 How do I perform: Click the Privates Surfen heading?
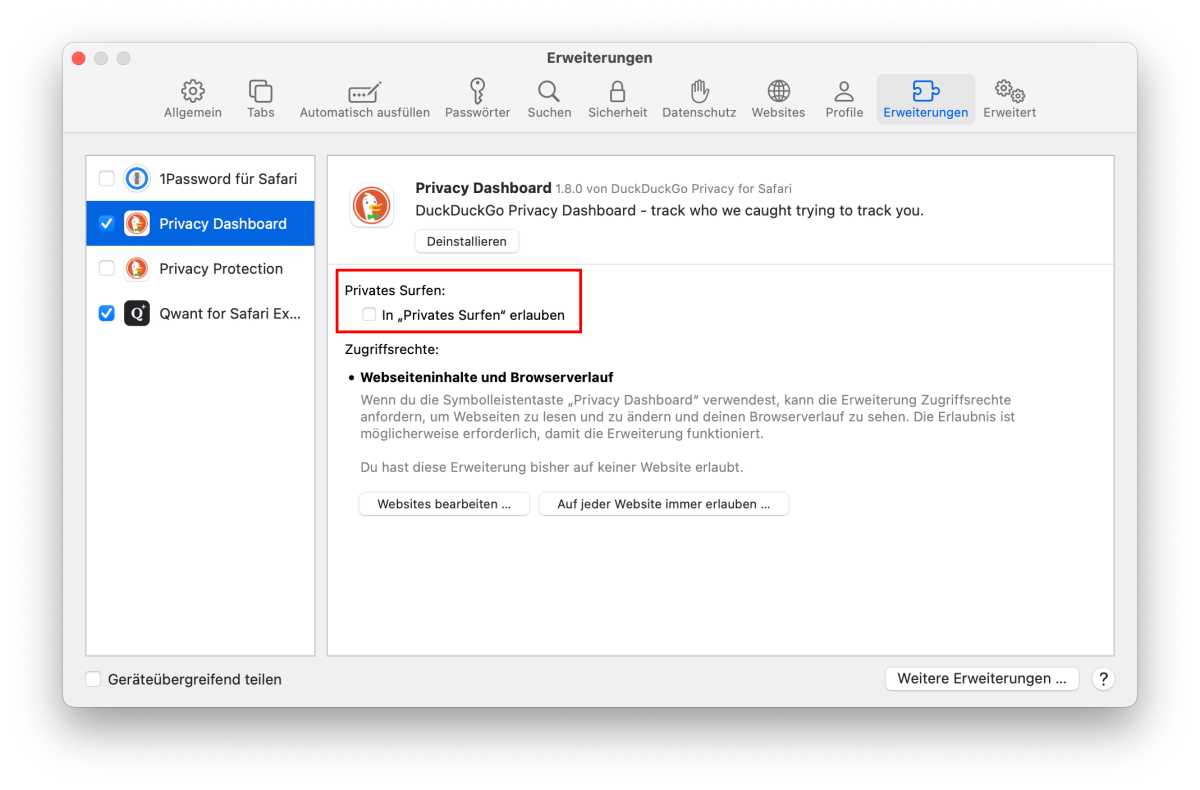(x=395, y=290)
